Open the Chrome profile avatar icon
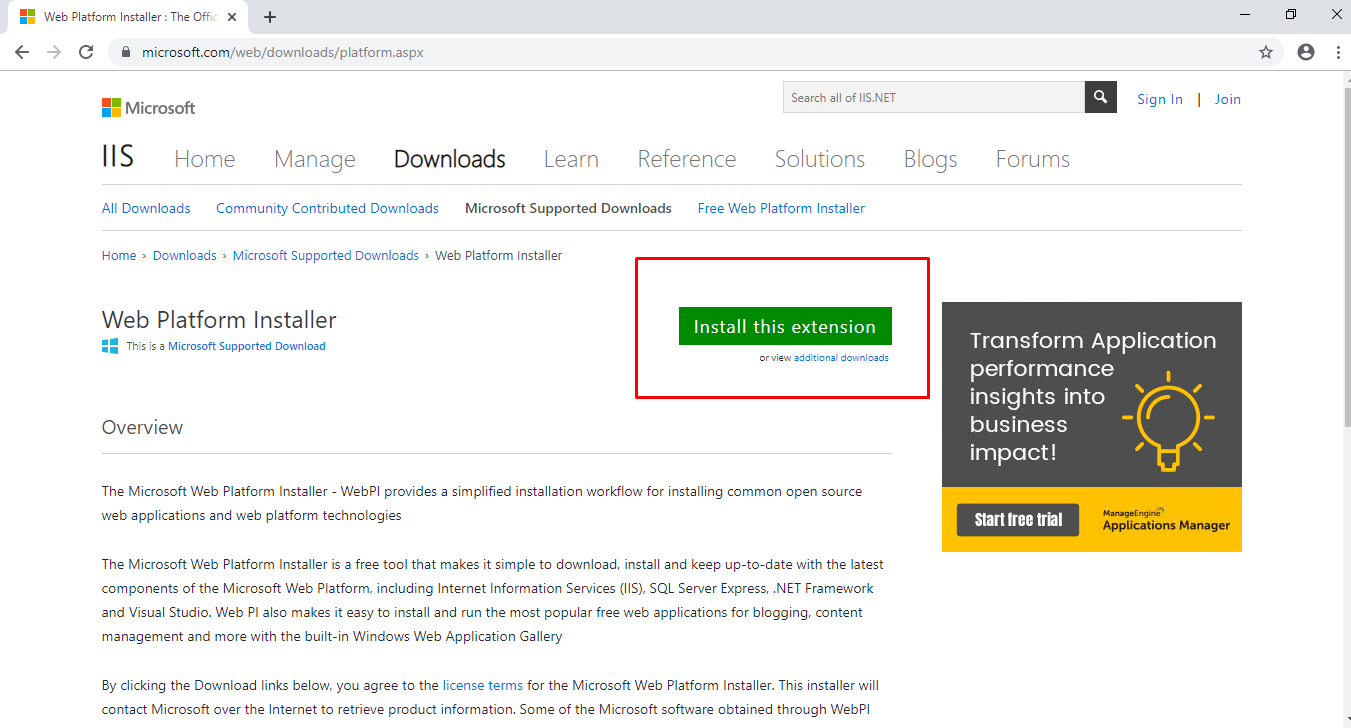The height and width of the screenshot is (728, 1351). (1306, 52)
